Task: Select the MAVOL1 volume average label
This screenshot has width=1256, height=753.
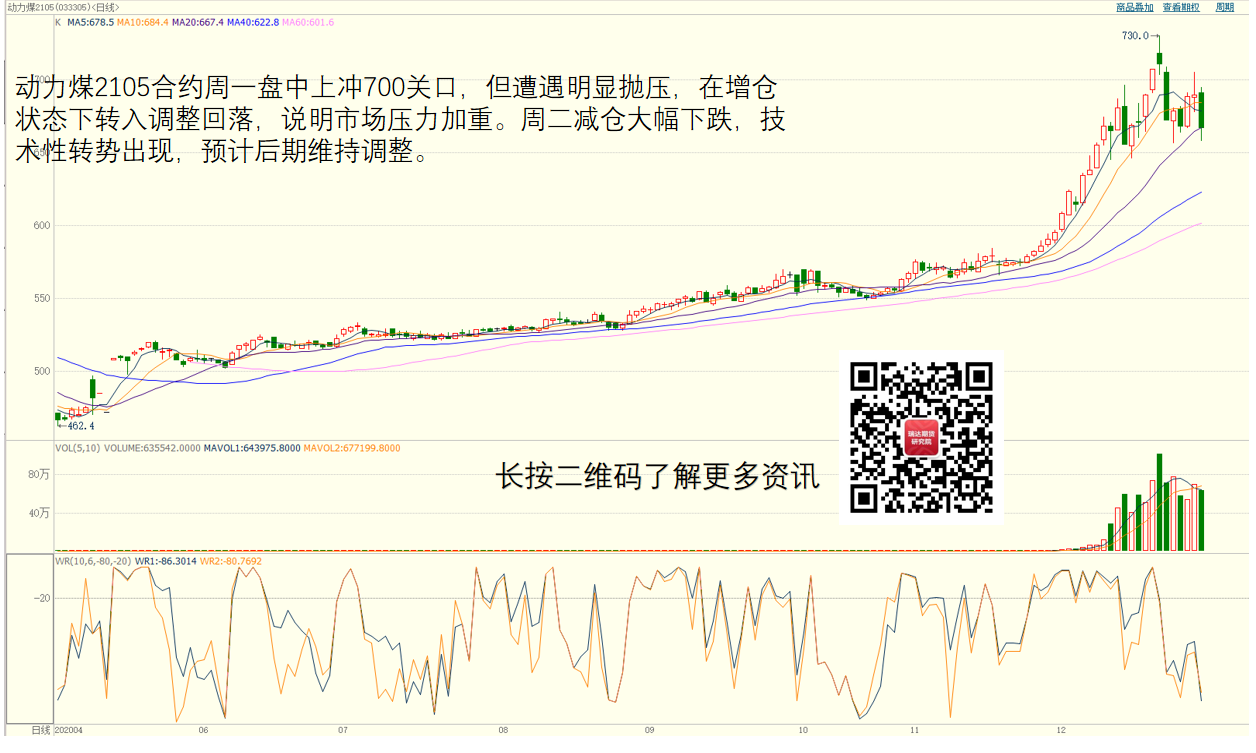Action: point(251,448)
